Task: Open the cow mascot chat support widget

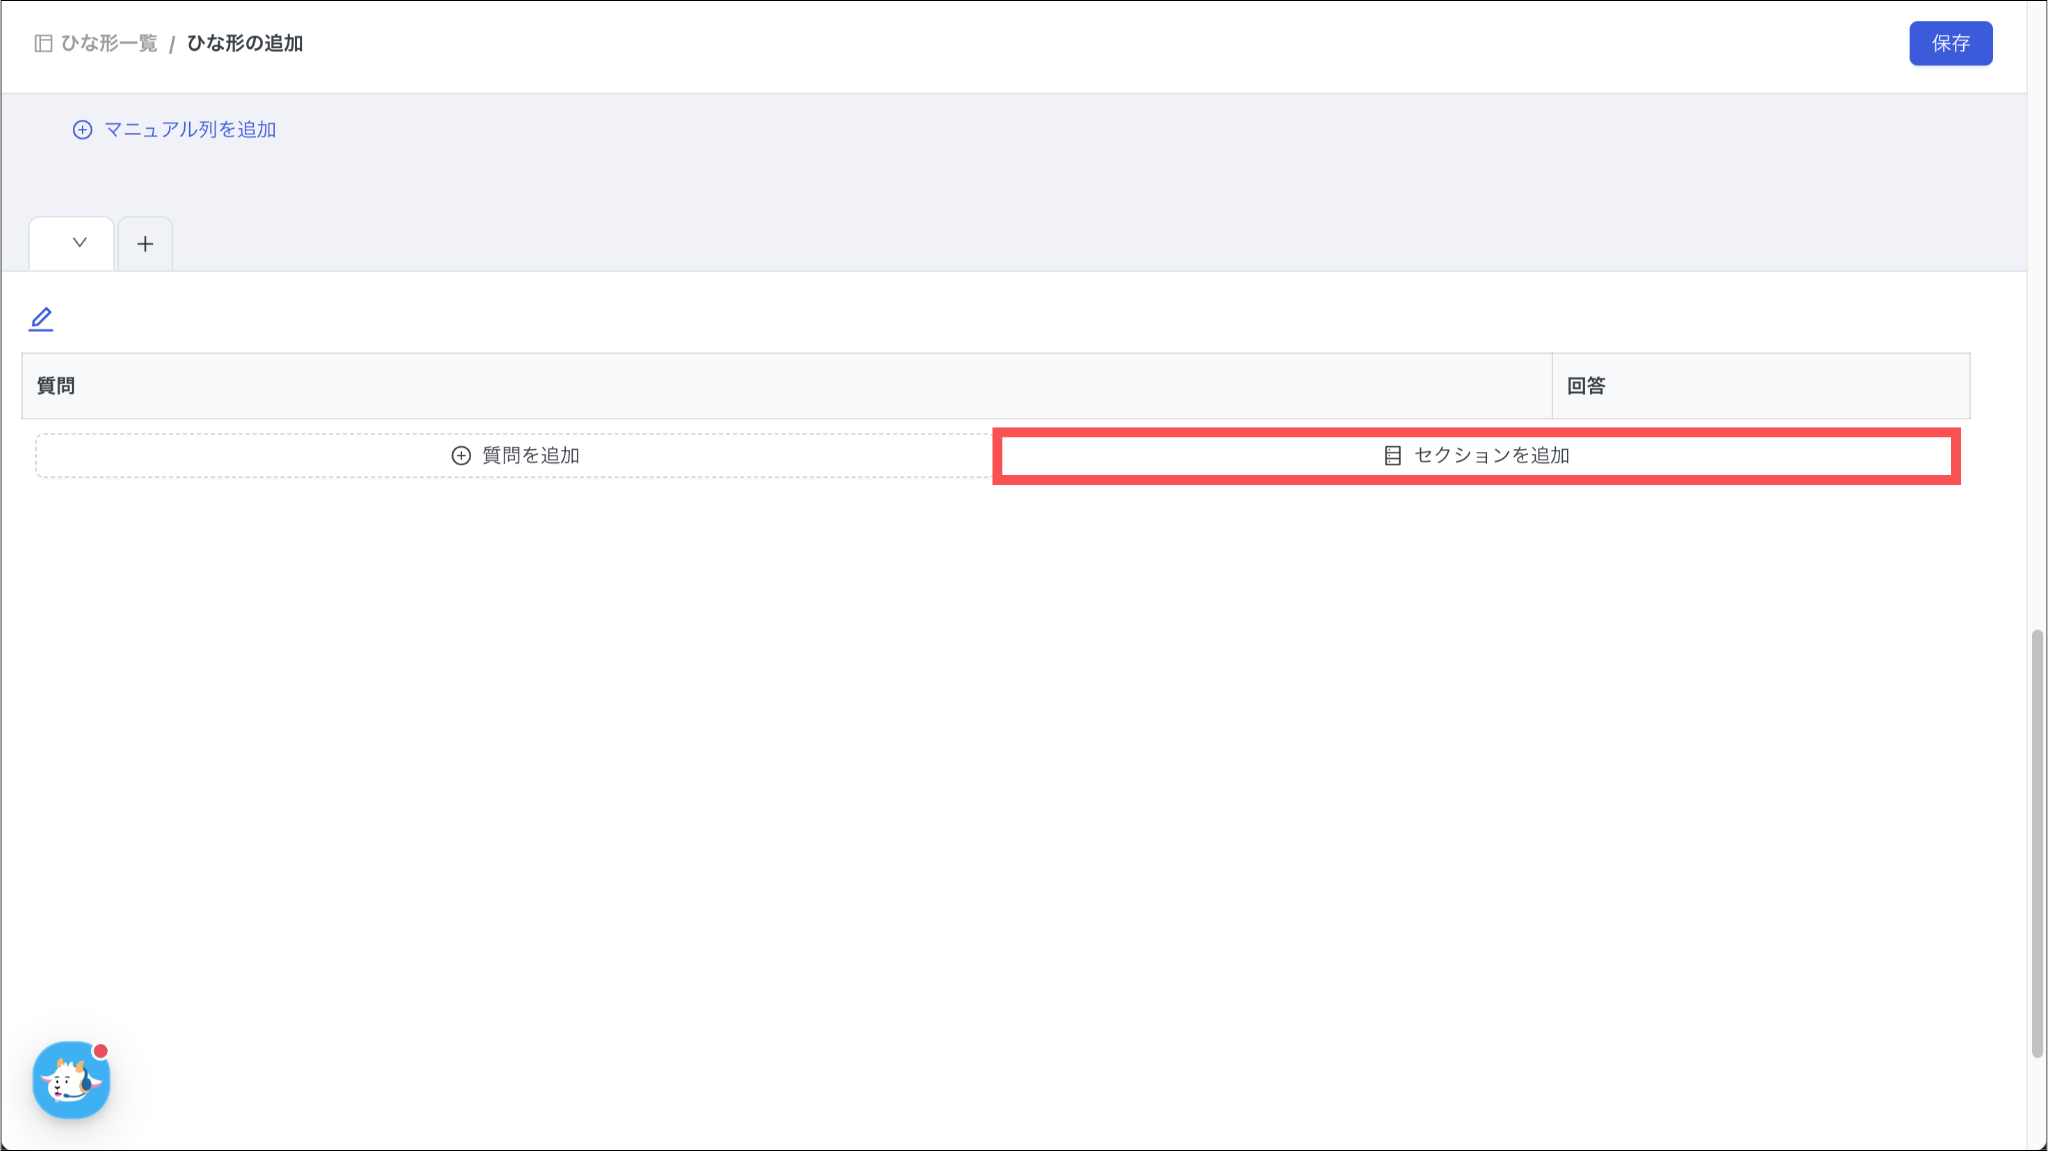Action: click(70, 1082)
